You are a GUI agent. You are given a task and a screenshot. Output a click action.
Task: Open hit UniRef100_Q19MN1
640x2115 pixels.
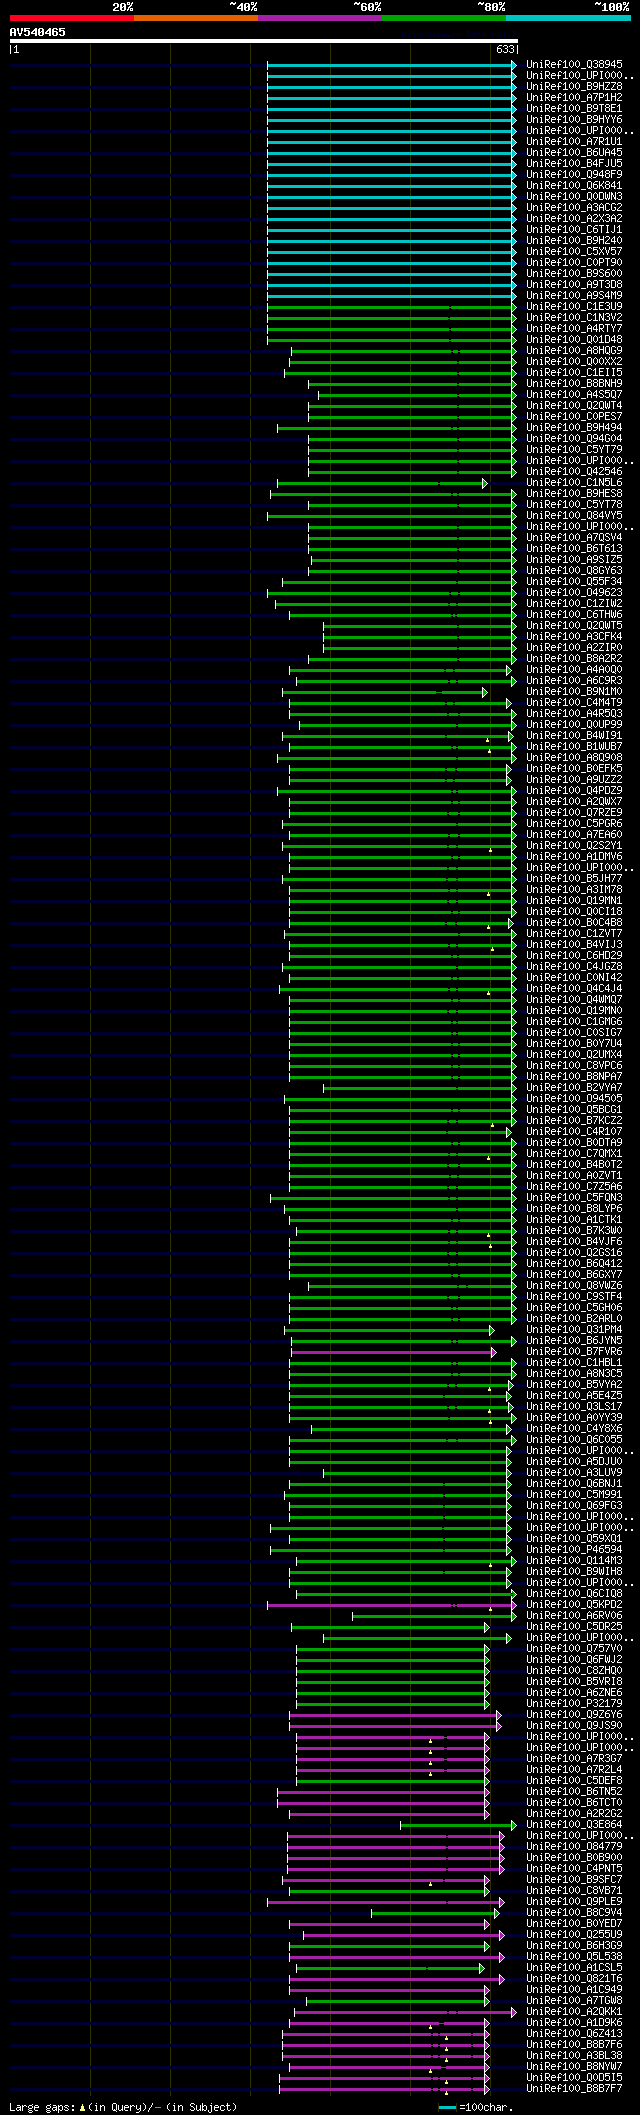(574, 901)
